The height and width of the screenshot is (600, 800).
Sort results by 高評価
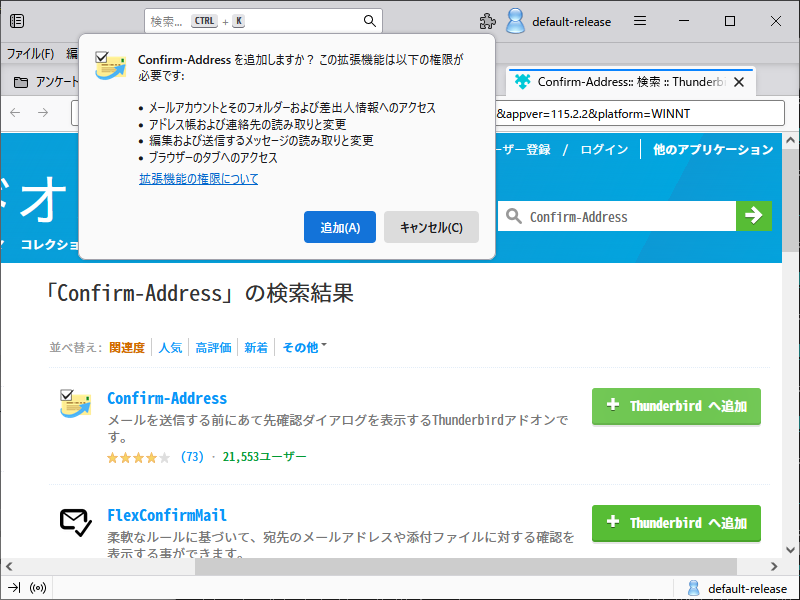point(213,348)
